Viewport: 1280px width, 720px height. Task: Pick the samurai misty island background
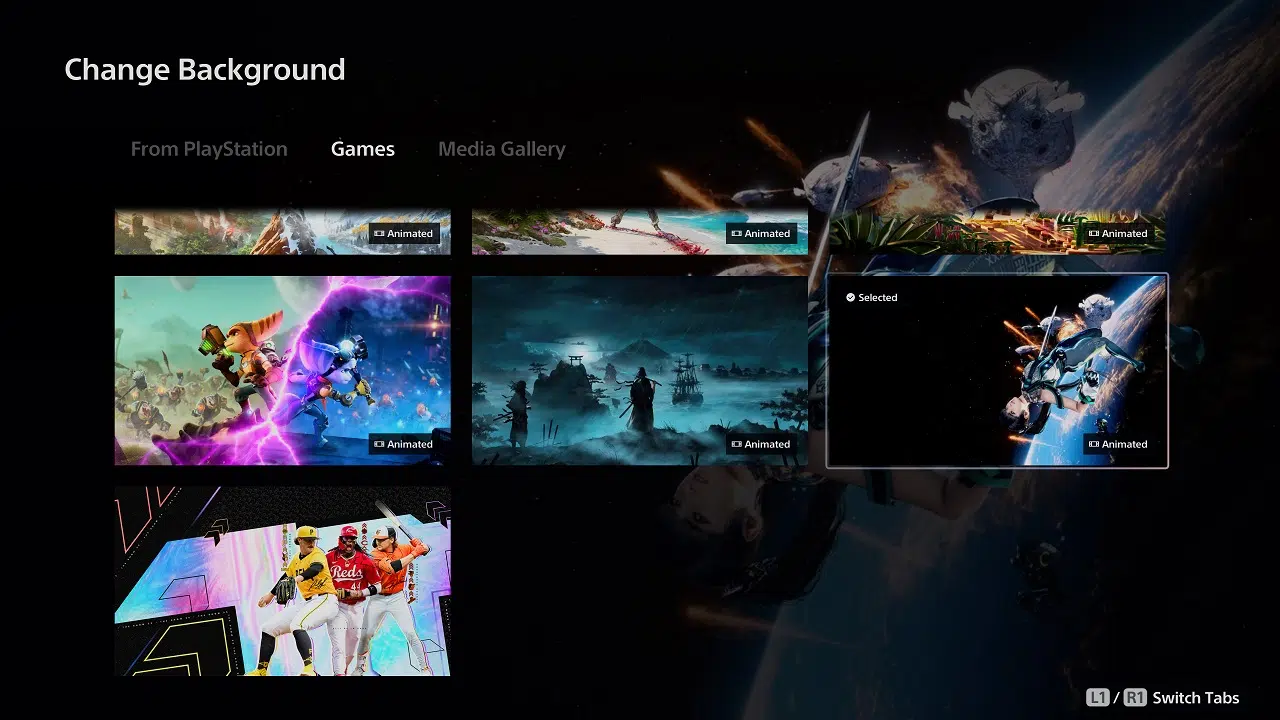pos(640,370)
